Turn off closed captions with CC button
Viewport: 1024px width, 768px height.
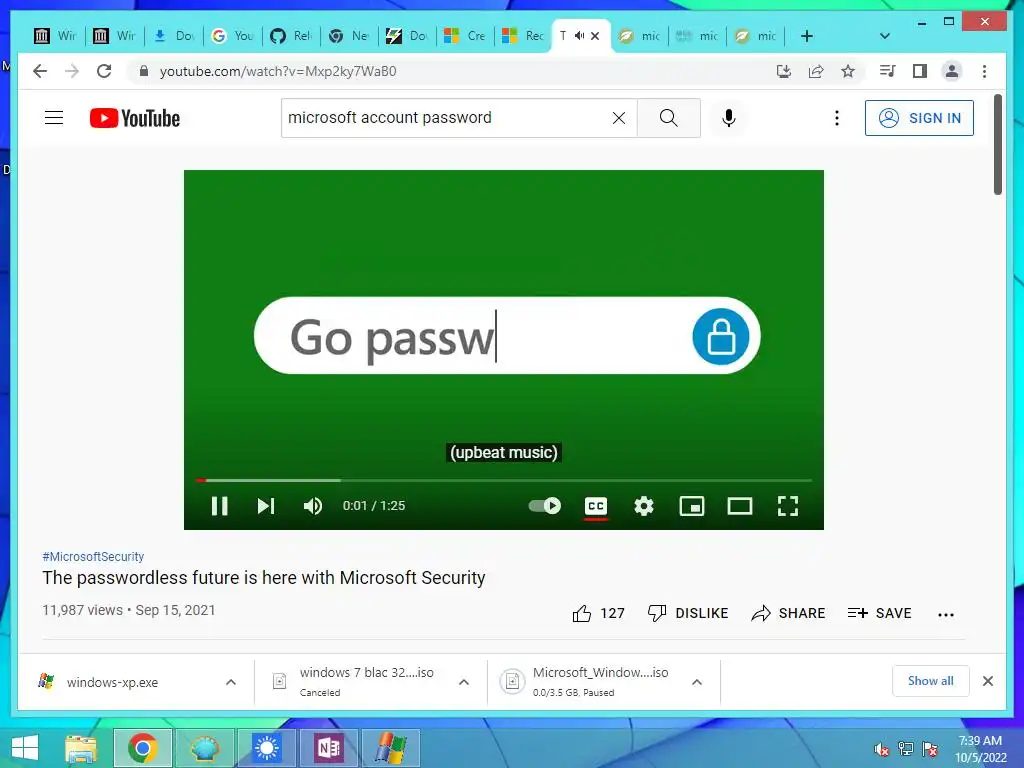[x=596, y=506]
